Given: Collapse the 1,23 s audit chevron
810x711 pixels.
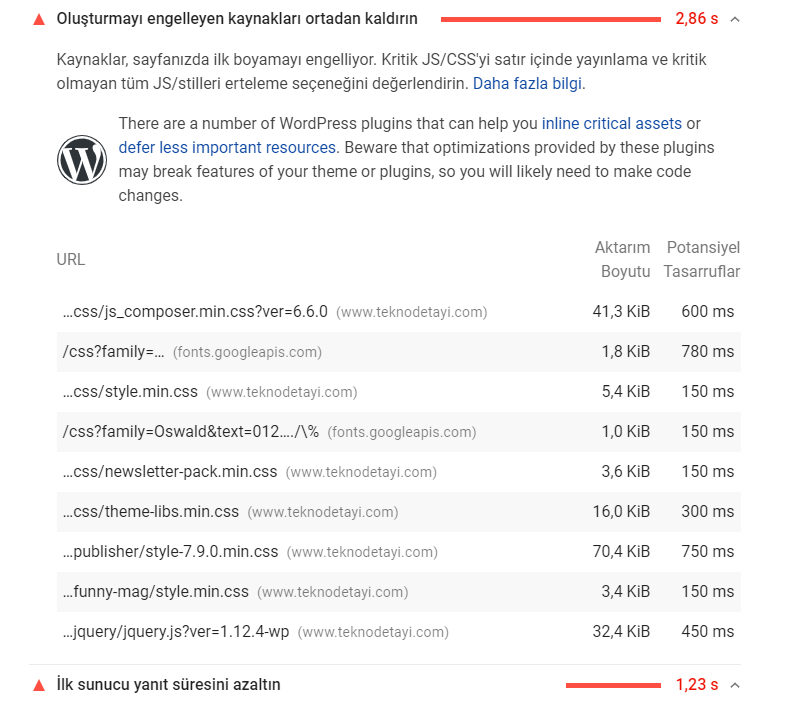Looking at the screenshot, I should click(735, 686).
